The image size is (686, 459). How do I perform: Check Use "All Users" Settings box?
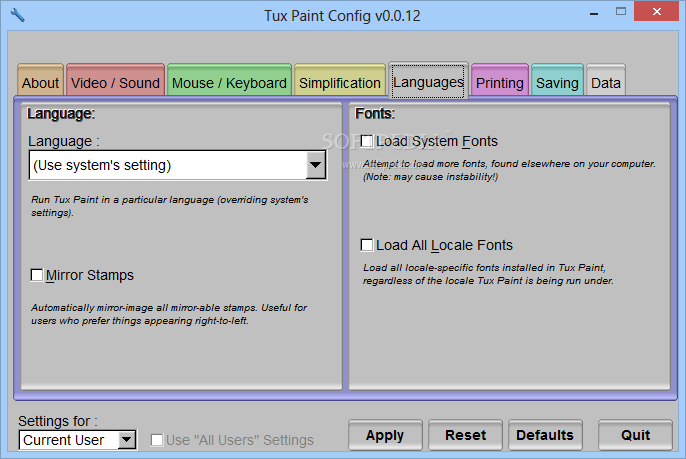pos(157,440)
